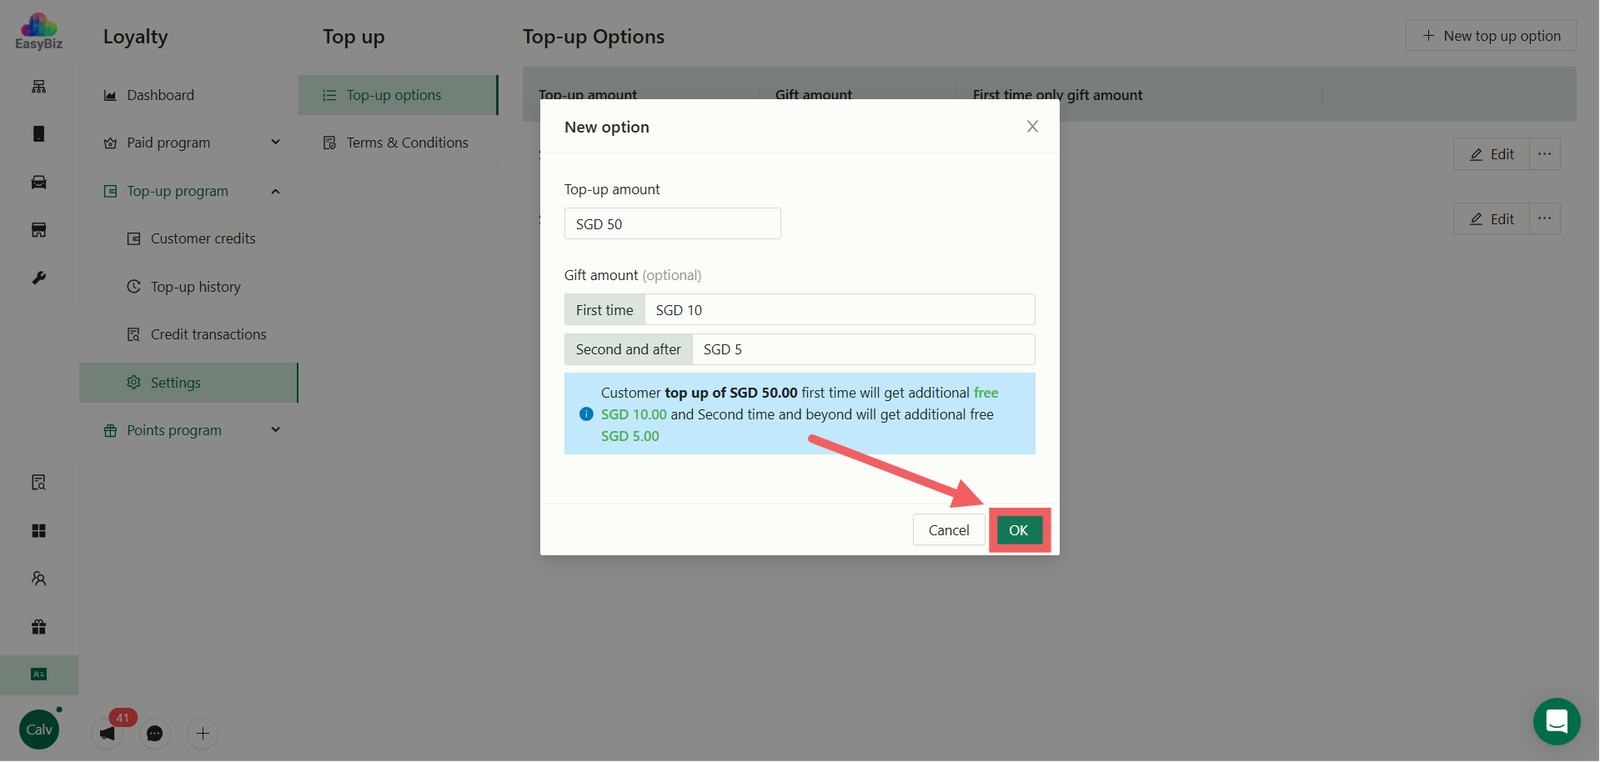Switch to Top-up options tab
The width and height of the screenshot is (1600, 762).
tap(398, 95)
